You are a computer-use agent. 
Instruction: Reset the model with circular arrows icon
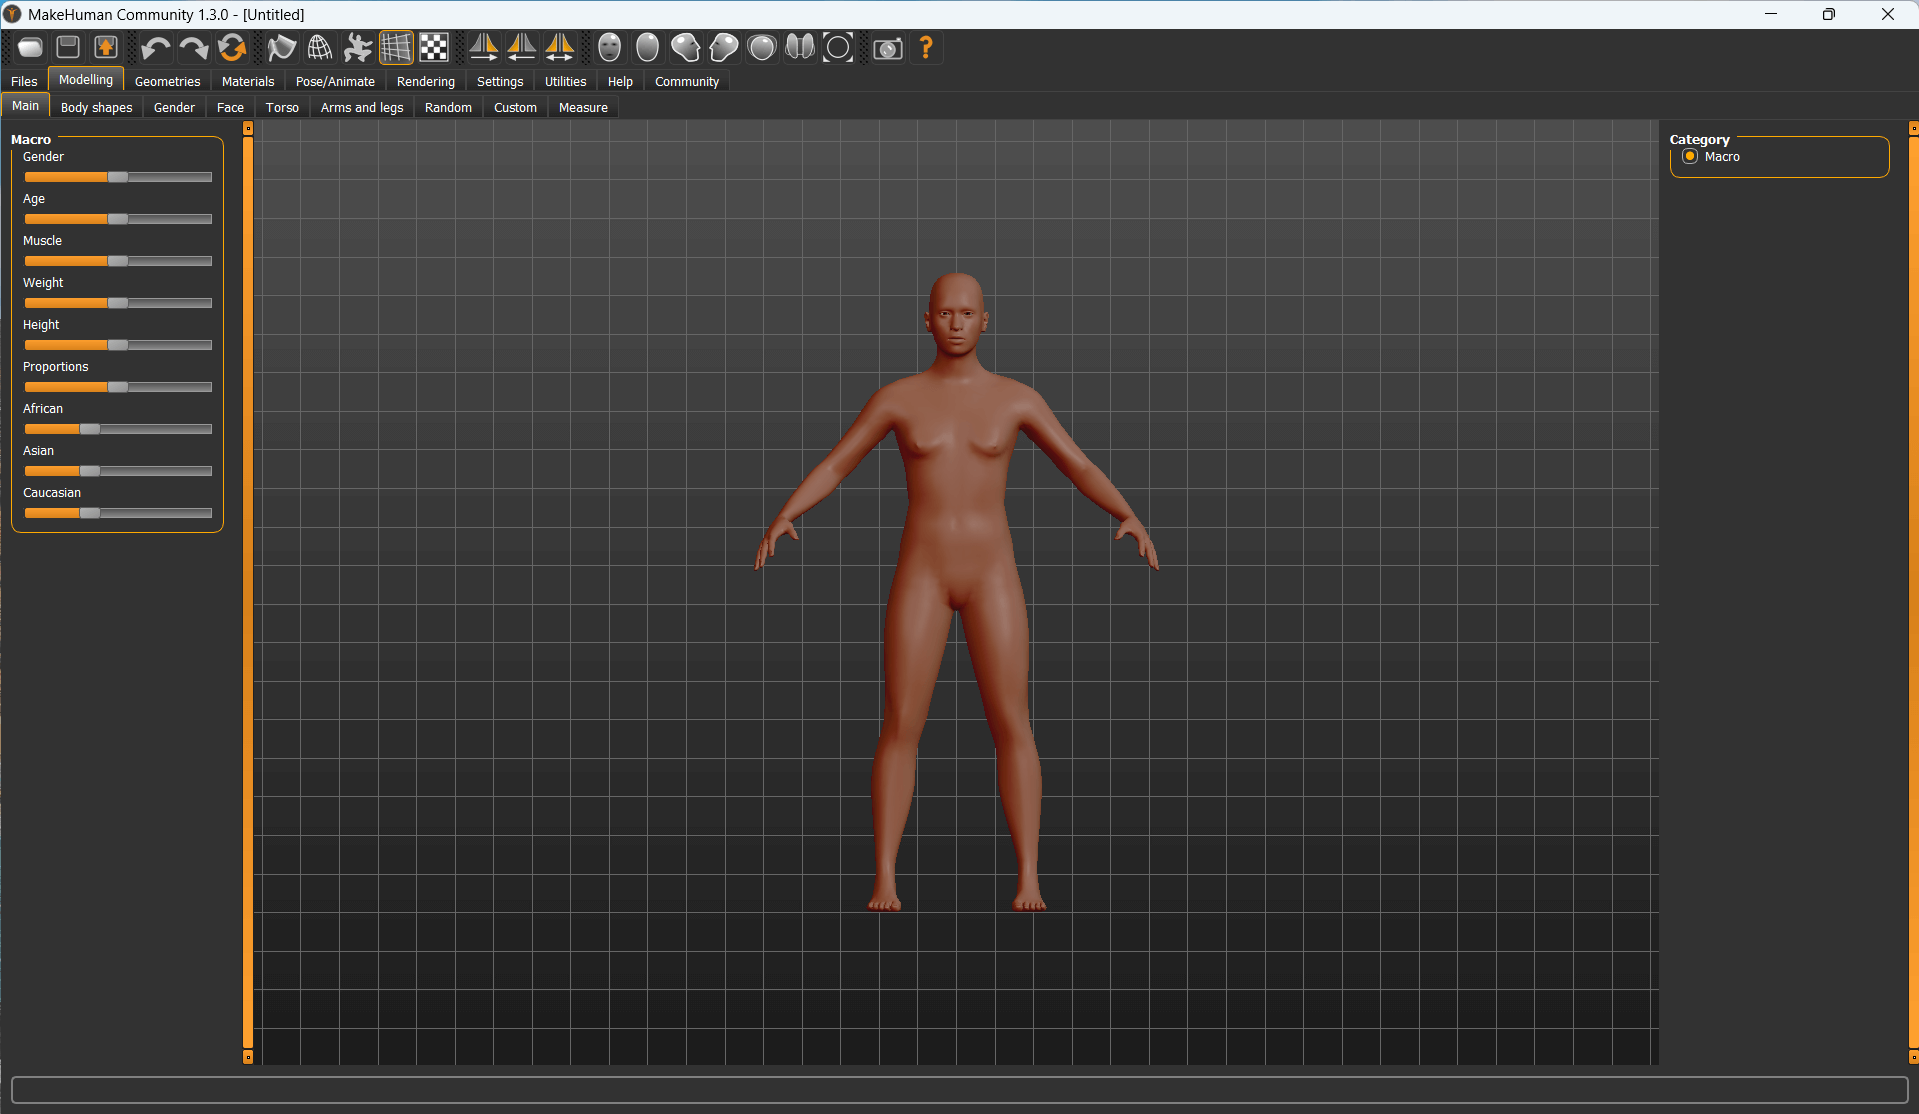click(232, 48)
